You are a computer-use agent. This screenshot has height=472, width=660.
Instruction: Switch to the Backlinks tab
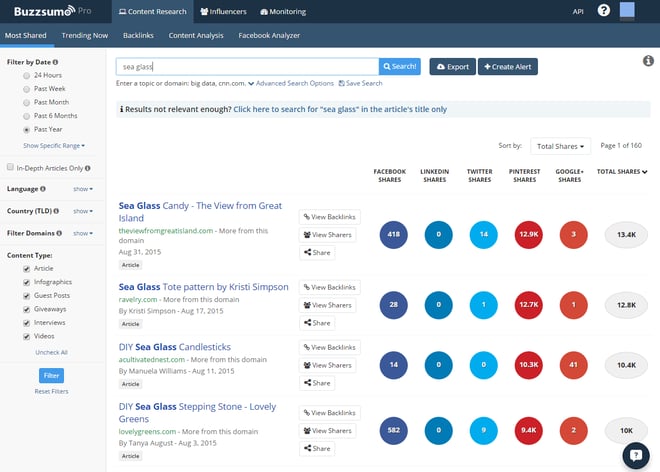[x=138, y=35]
